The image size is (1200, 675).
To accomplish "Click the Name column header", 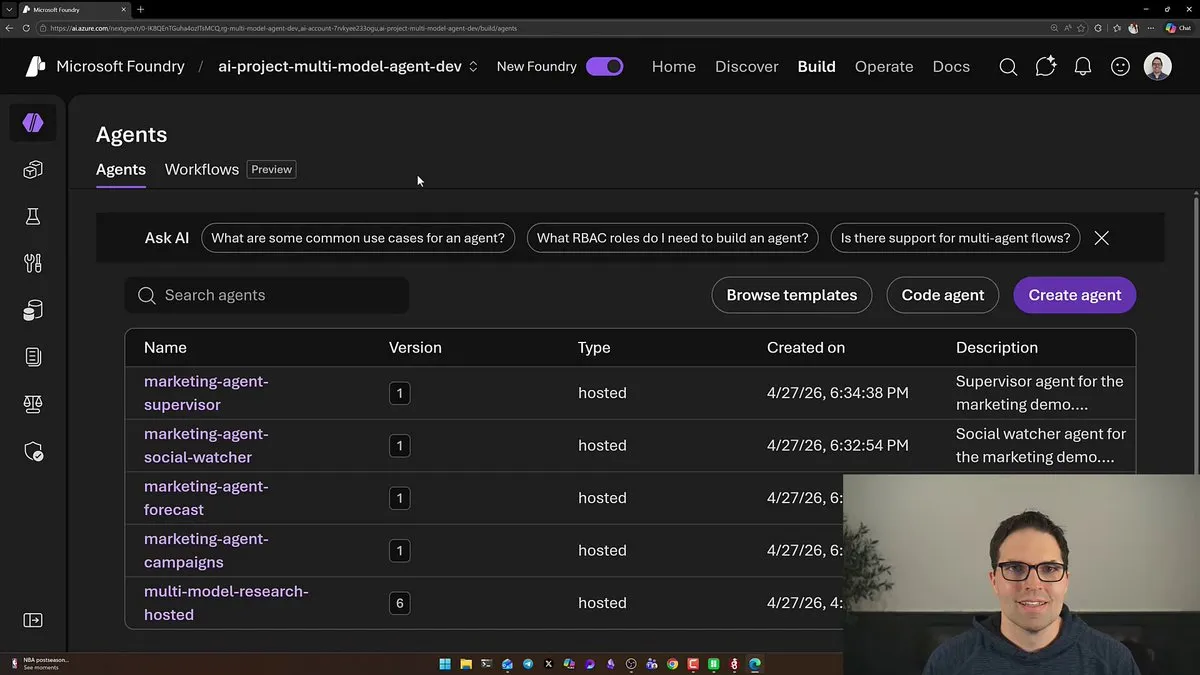I will pos(165,348).
